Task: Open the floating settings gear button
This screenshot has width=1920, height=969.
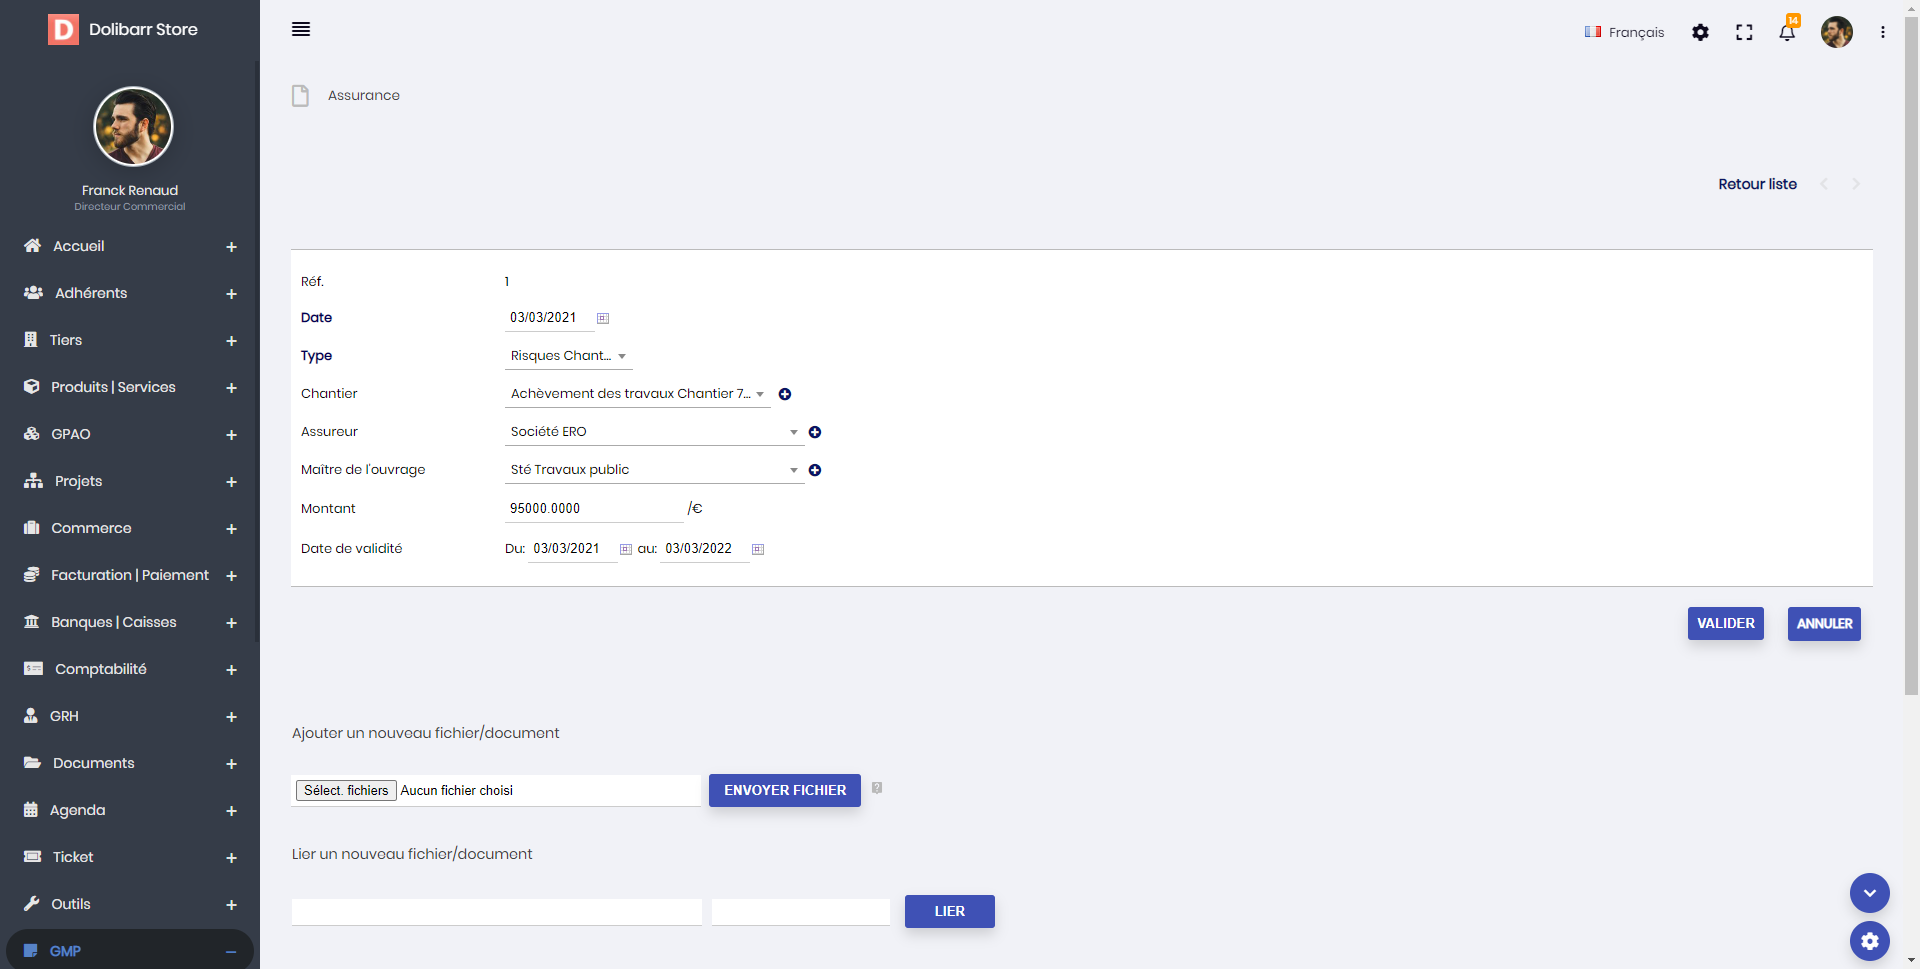Action: 1870,941
